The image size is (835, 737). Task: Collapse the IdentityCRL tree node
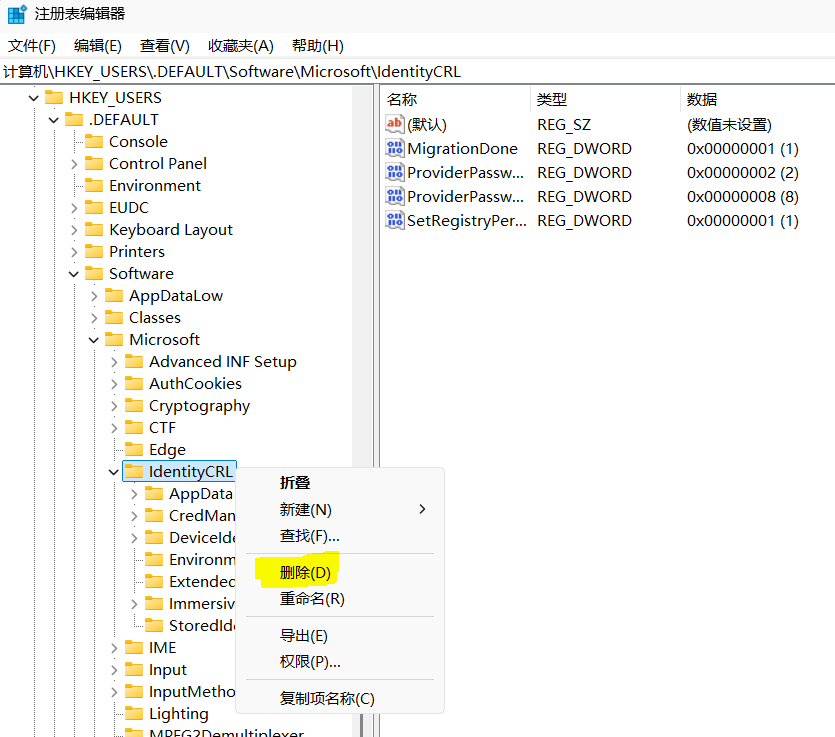(x=114, y=472)
